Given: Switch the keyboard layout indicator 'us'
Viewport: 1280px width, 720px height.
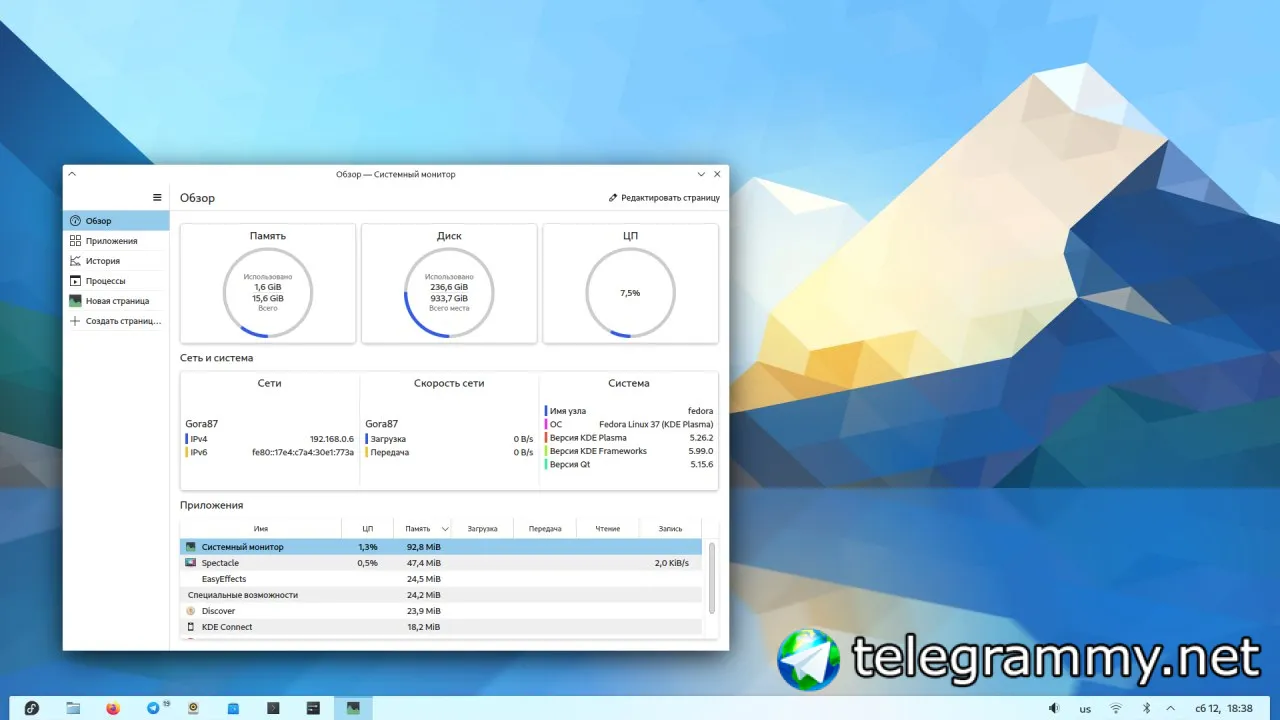Looking at the screenshot, I should [x=1085, y=708].
